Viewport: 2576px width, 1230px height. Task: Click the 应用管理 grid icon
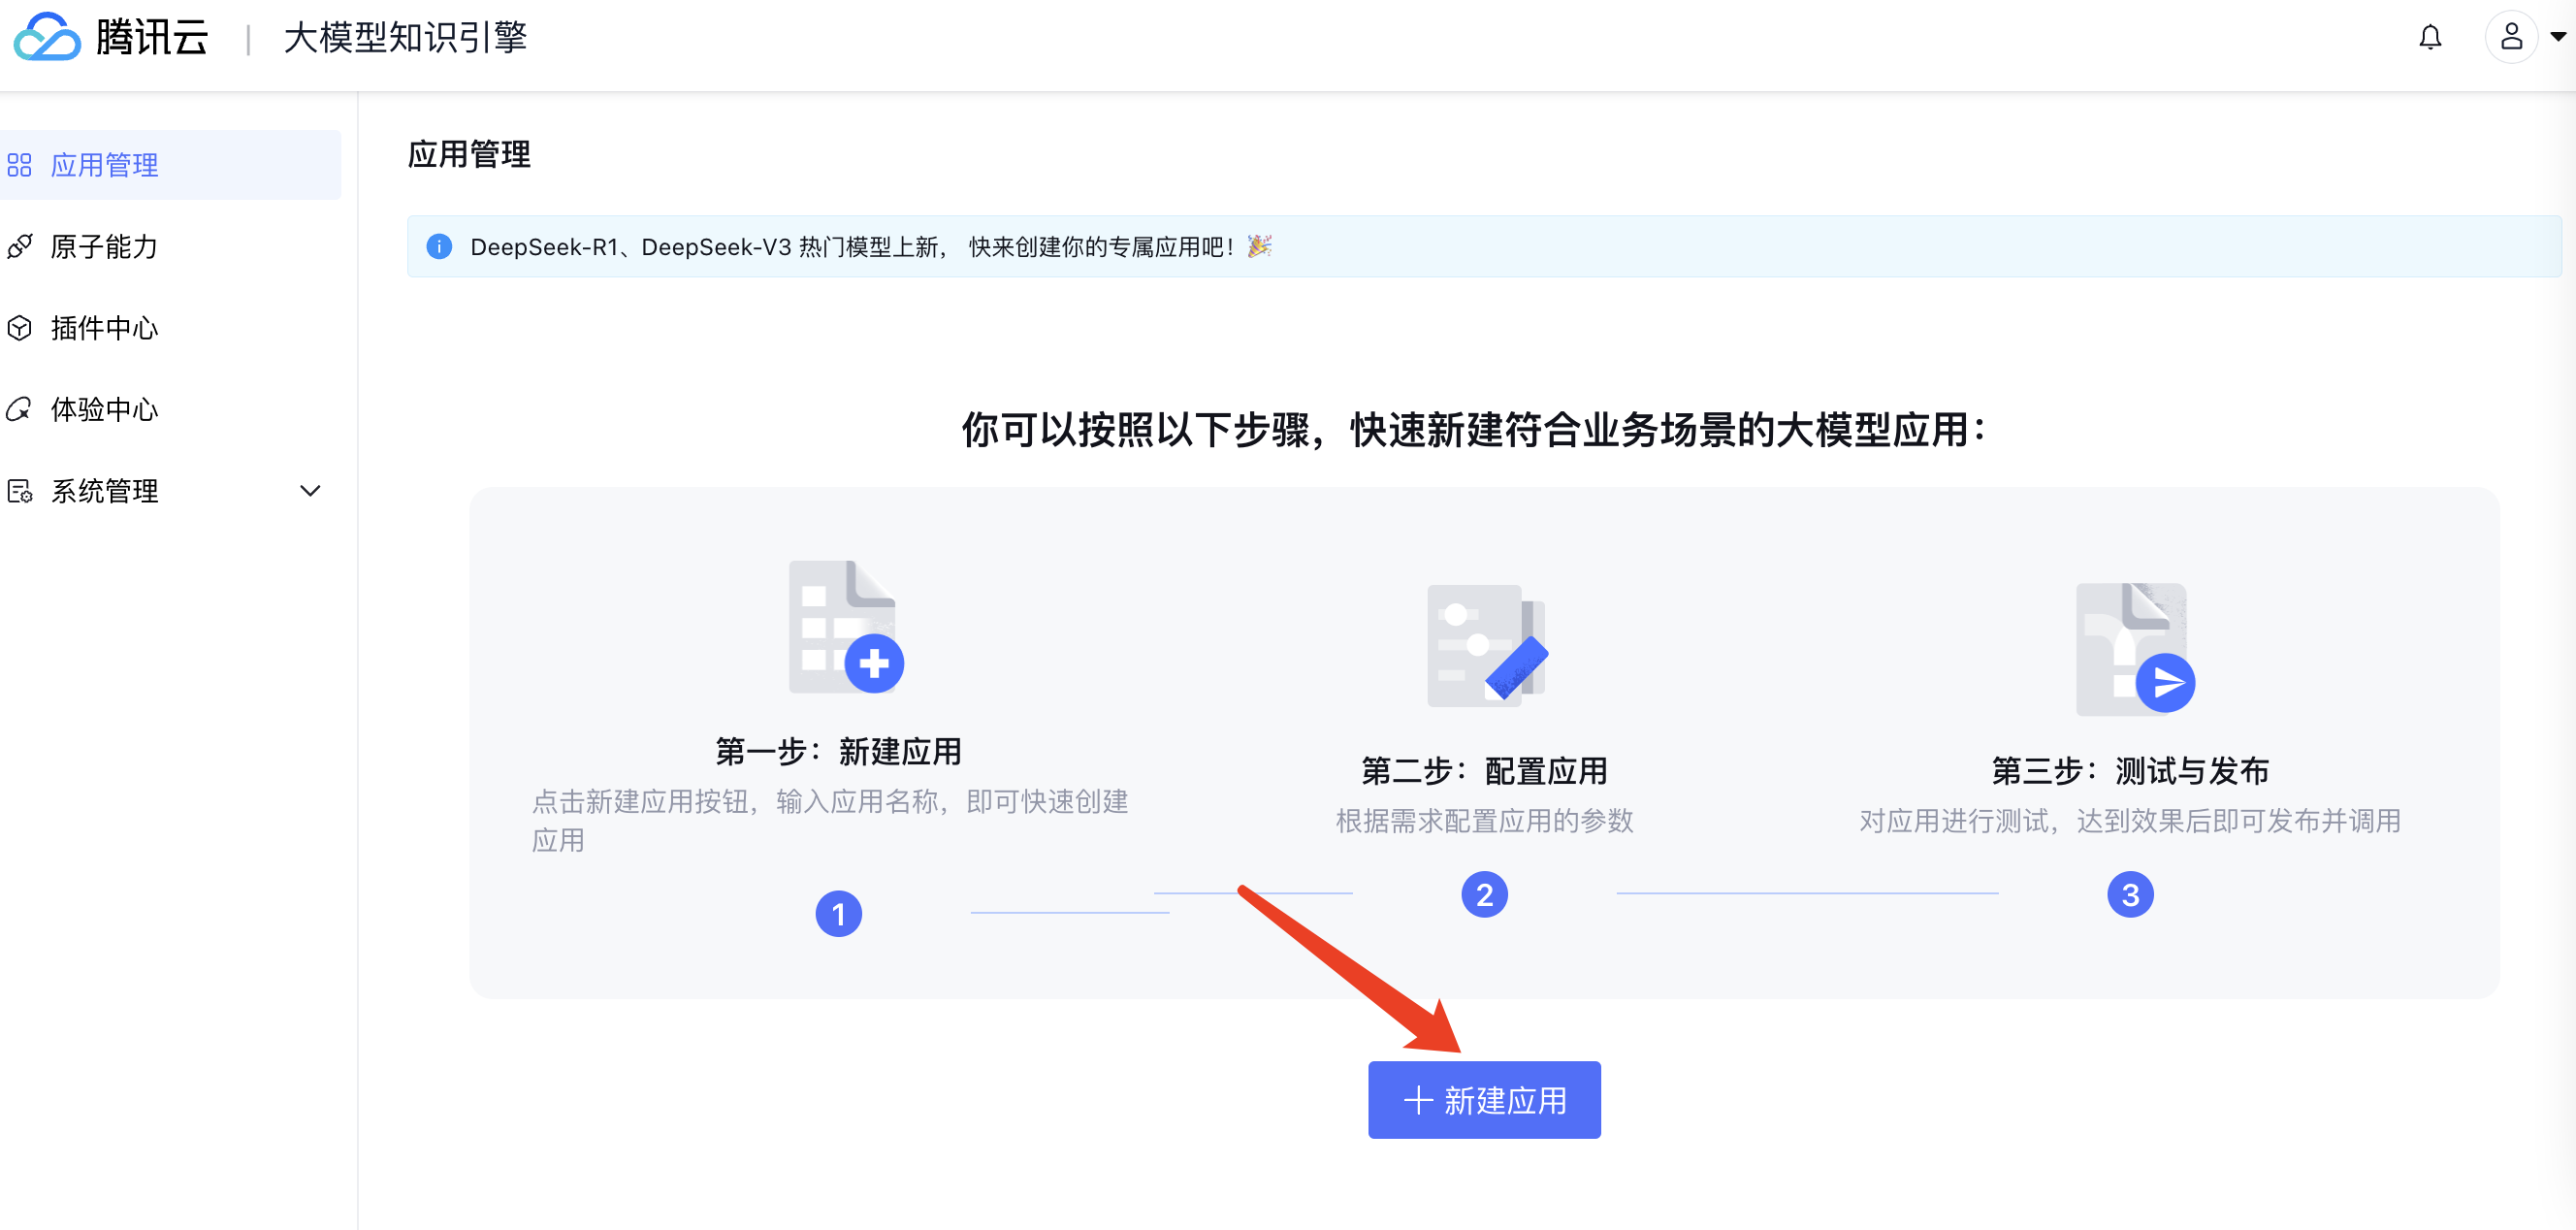[x=19, y=165]
